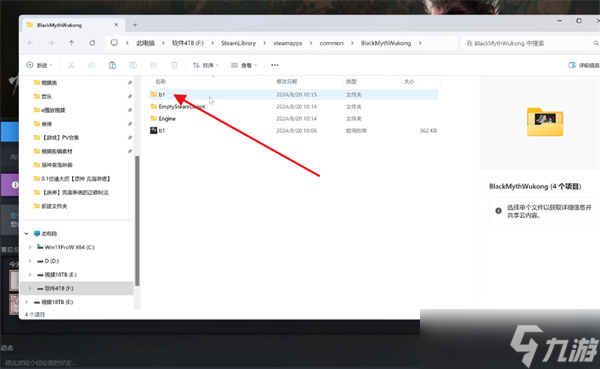Refresh the current folder view
The image size is (600, 369).
[92, 43]
